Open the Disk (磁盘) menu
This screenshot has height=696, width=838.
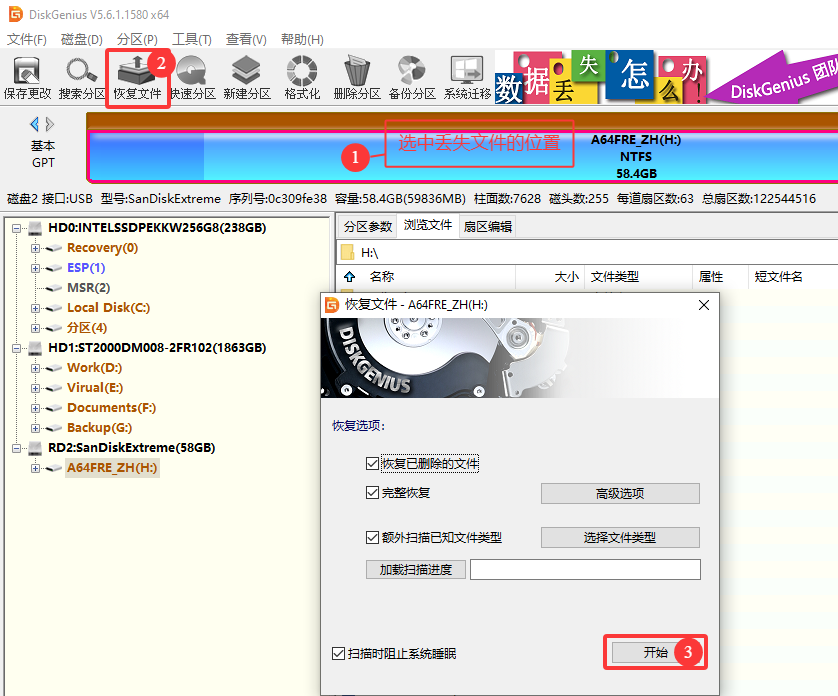[82, 40]
